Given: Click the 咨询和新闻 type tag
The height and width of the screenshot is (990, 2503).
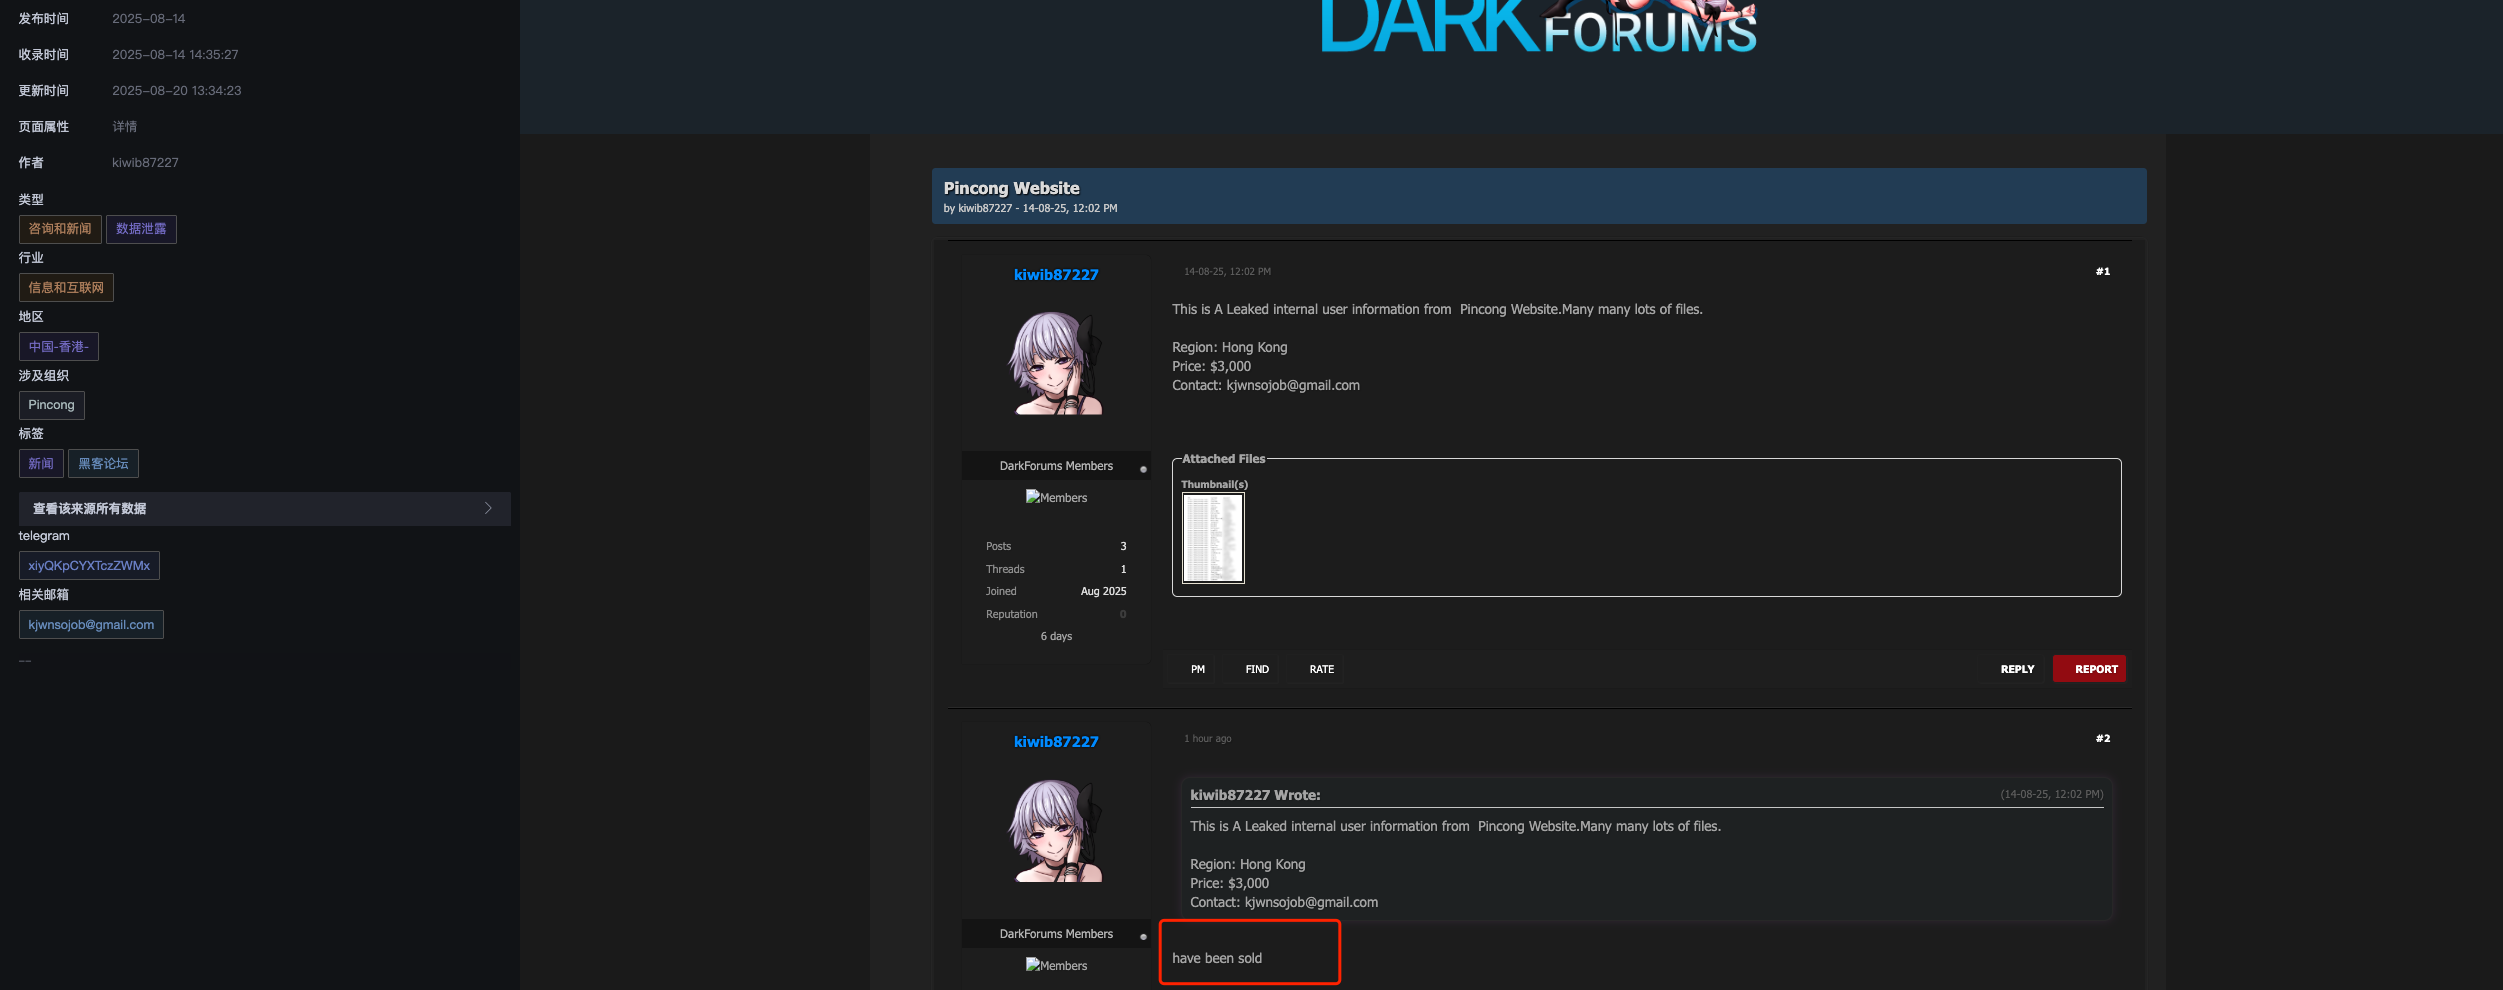Looking at the screenshot, I should coord(60,229).
